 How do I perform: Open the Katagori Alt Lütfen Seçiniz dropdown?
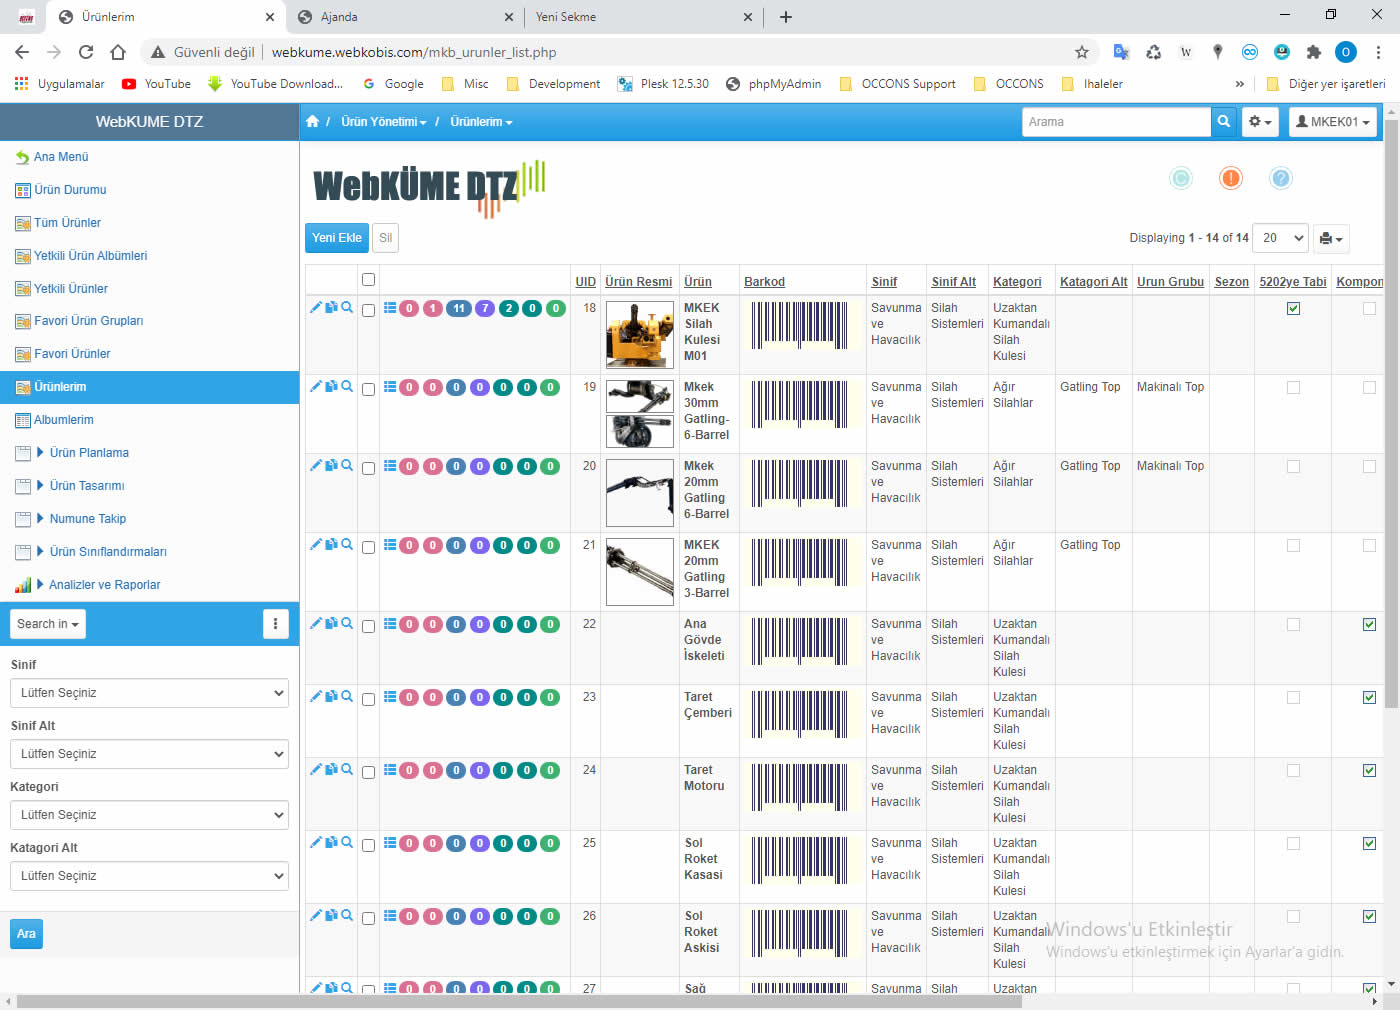tap(150, 876)
